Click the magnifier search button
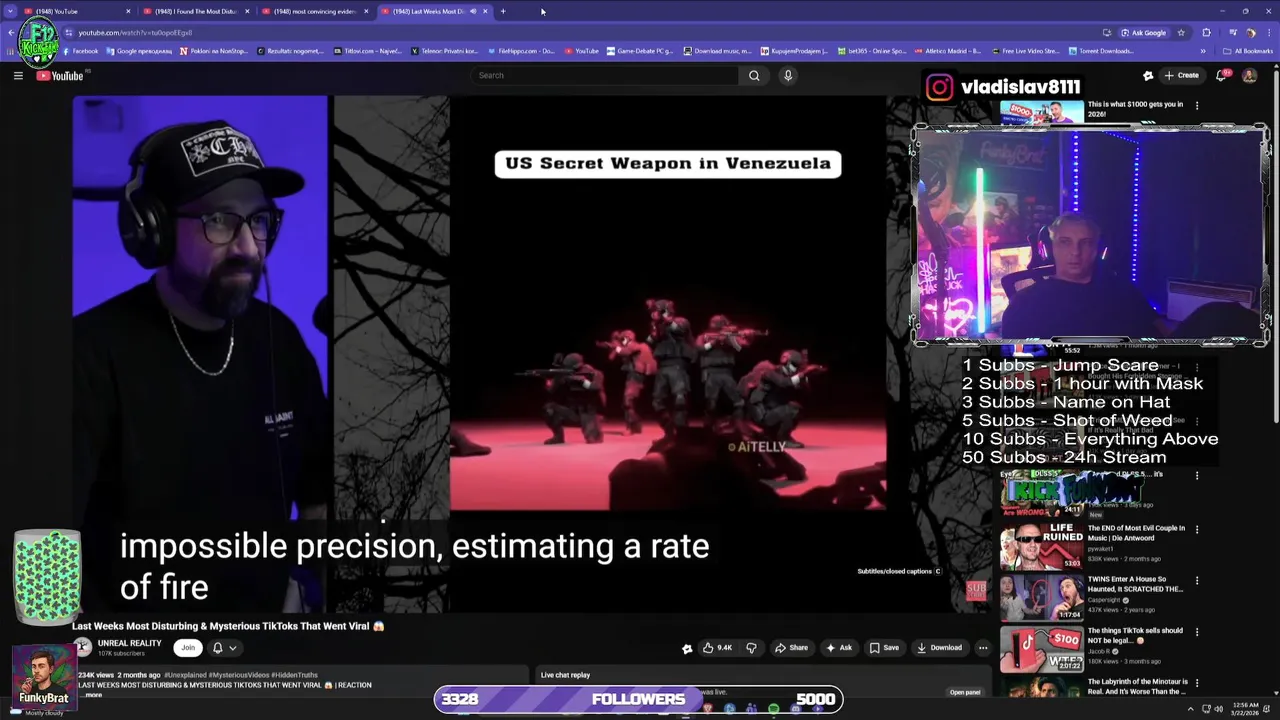 [754, 75]
